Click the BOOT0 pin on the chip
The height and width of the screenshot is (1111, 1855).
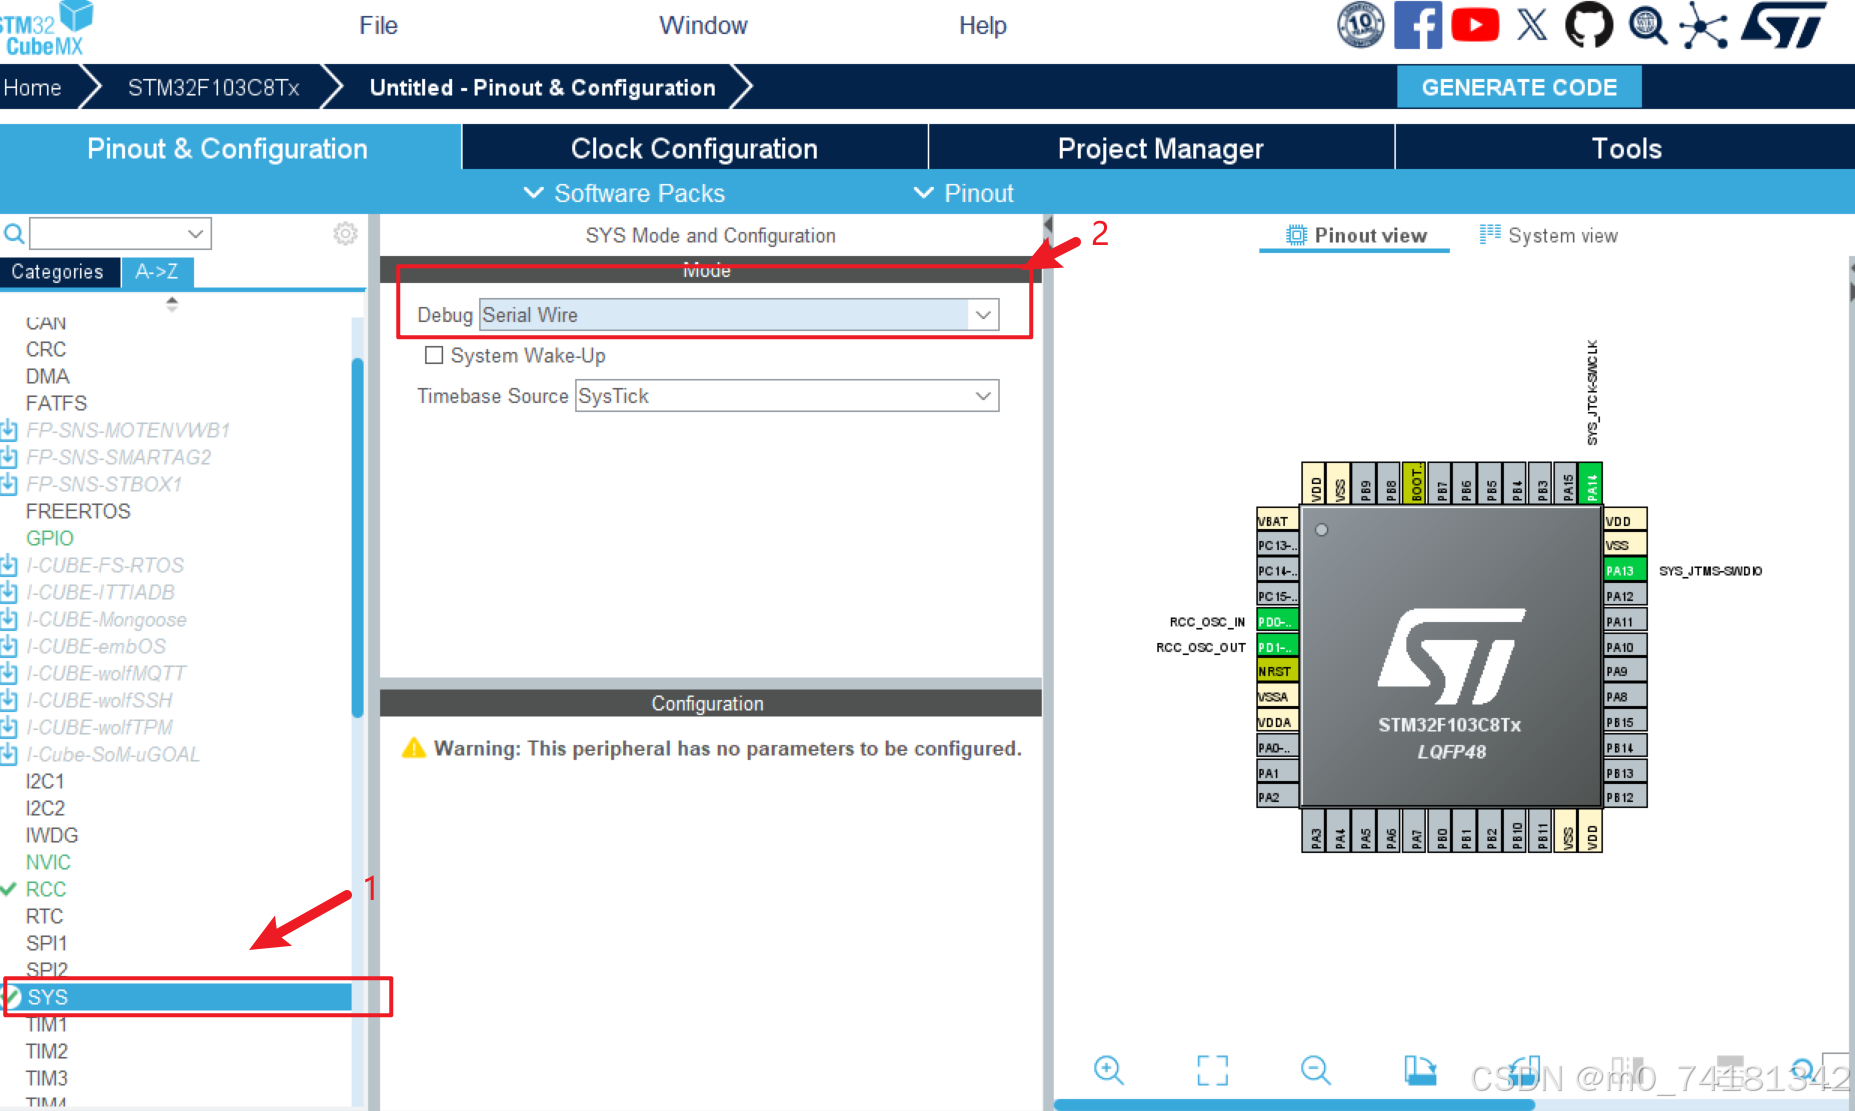tap(1415, 484)
